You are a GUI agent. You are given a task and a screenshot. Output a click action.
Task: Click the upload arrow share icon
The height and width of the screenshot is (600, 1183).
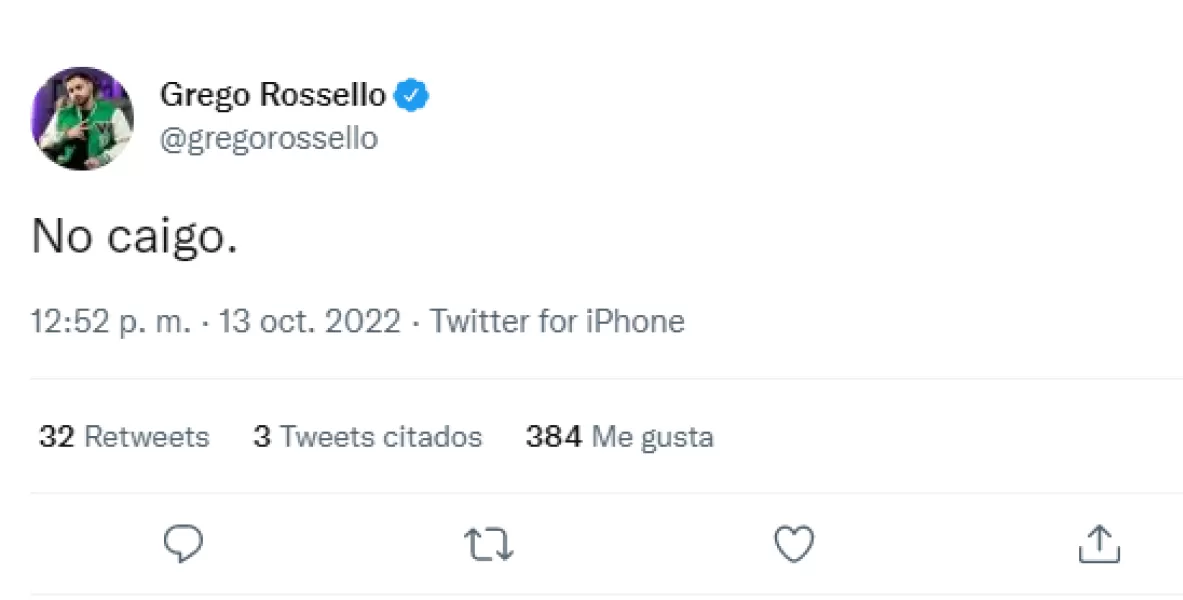1101,543
